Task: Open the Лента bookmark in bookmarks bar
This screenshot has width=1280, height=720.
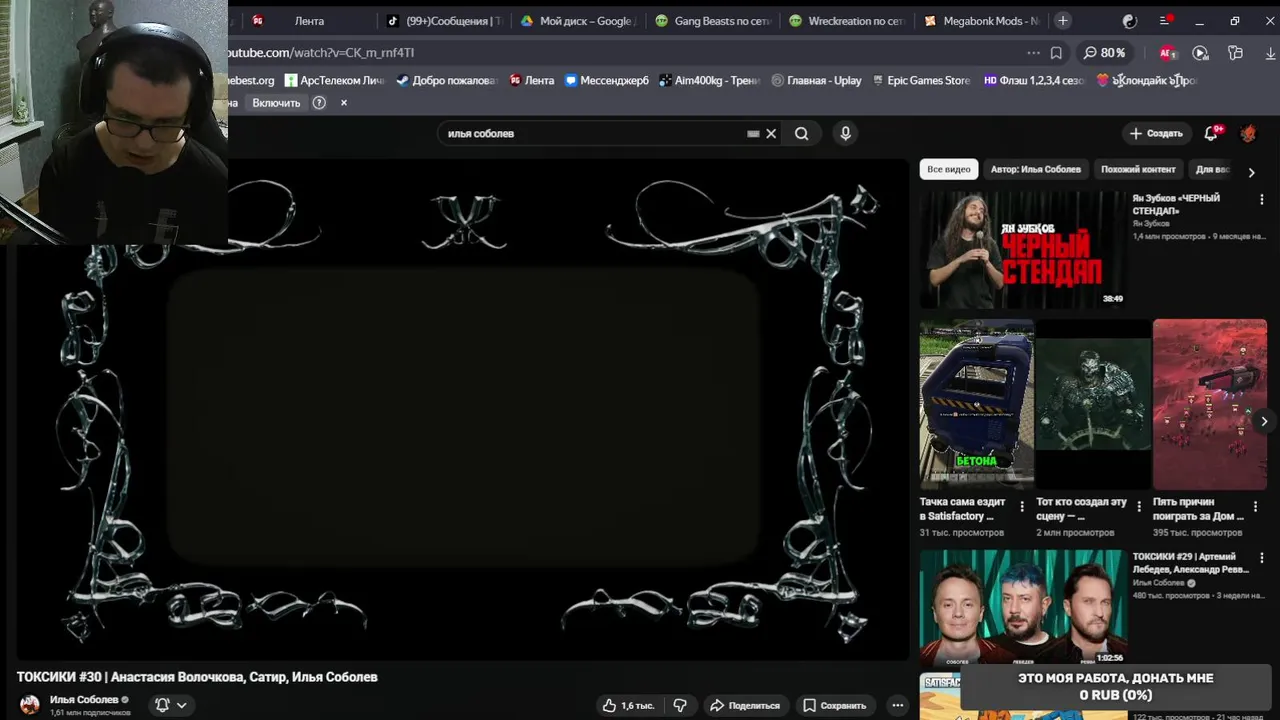Action: [x=532, y=80]
